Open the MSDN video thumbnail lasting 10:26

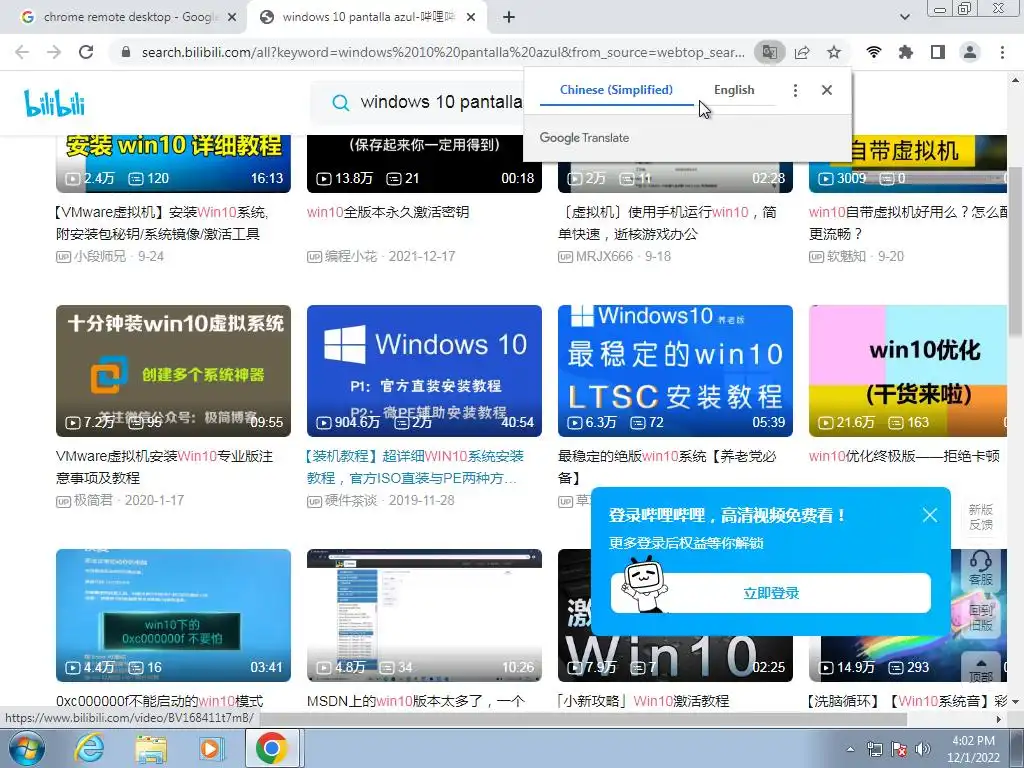(x=424, y=615)
